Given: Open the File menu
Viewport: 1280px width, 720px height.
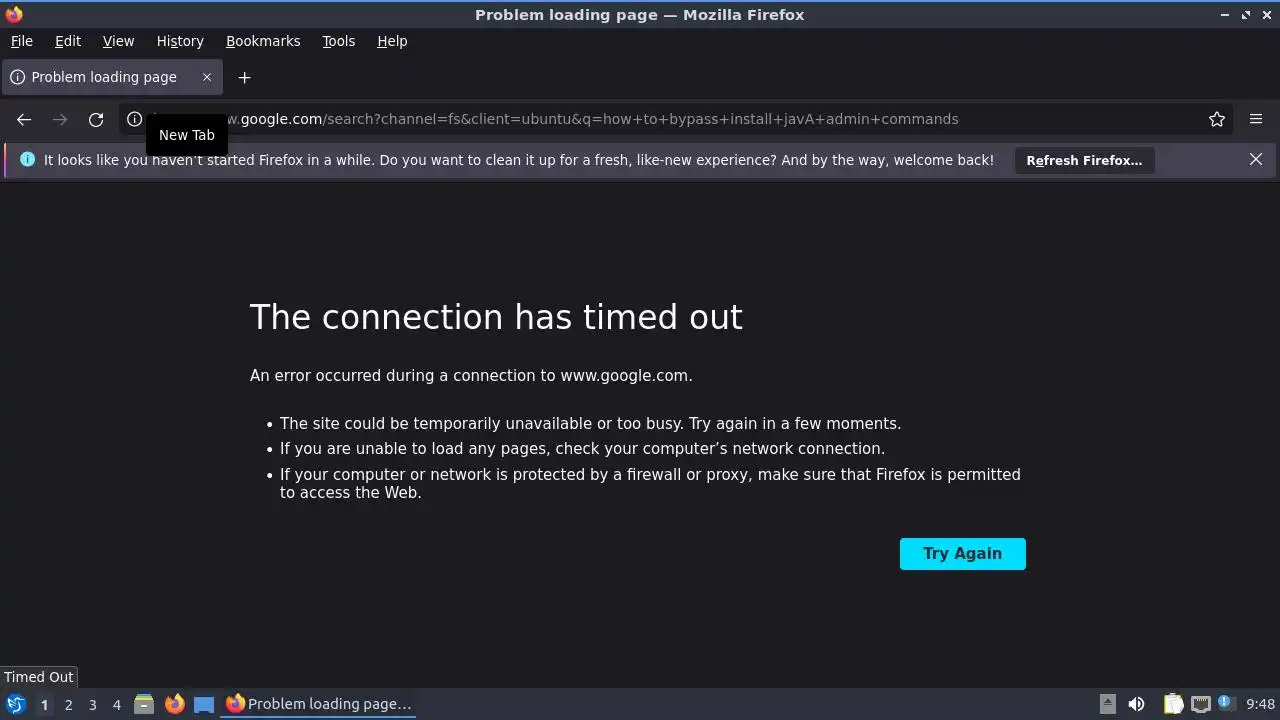Looking at the screenshot, I should click(21, 41).
